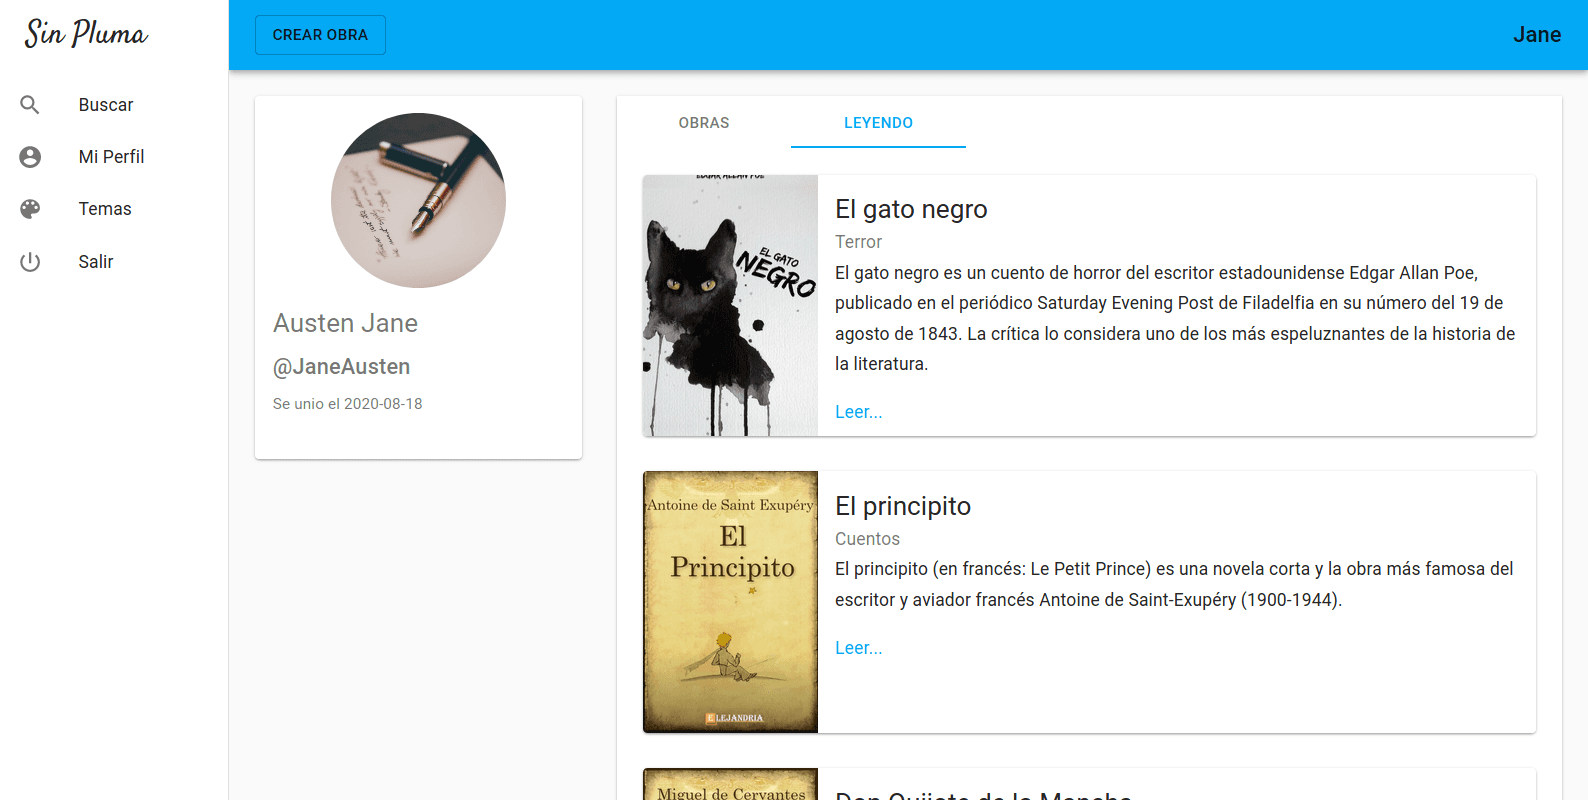The height and width of the screenshot is (800, 1588).
Task: Click the Cuentos genre label
Action: tap(867, 539)
